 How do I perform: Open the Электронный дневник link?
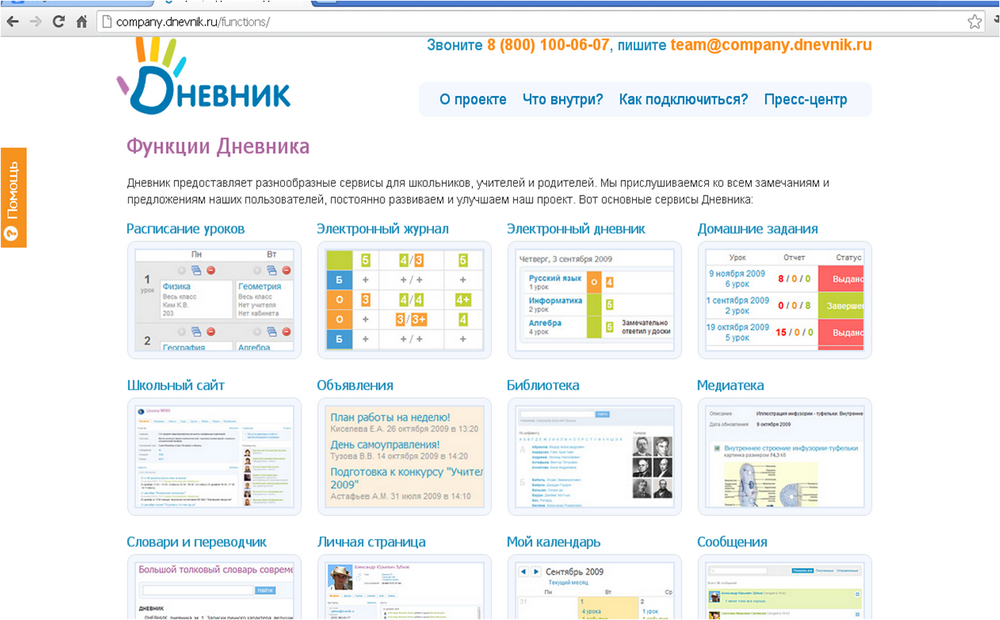click(x=576, y=229)
